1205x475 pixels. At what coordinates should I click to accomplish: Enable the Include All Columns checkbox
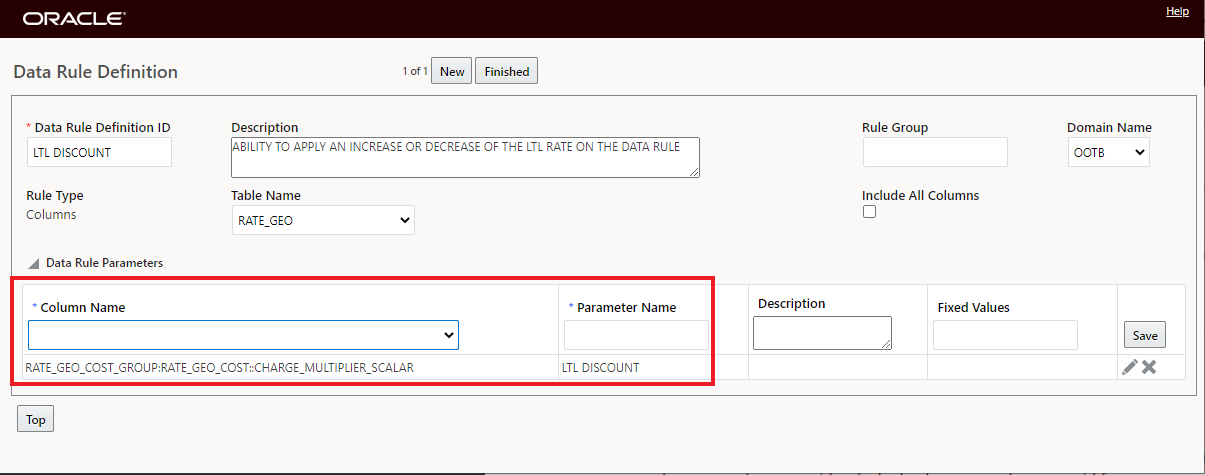tap(869, 212)
